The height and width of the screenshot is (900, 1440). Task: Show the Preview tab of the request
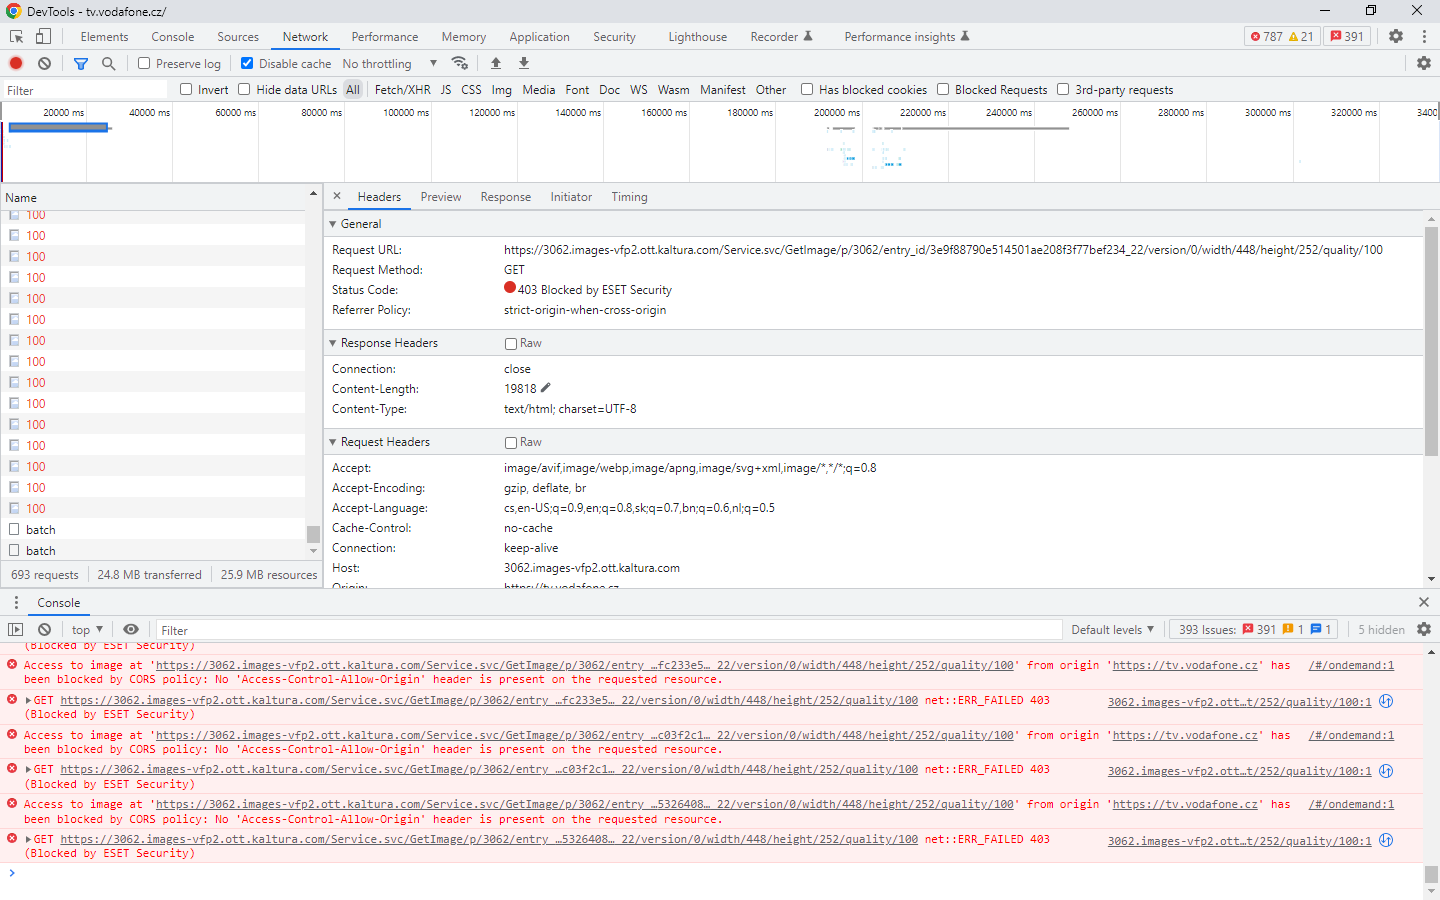coord(441,197)
